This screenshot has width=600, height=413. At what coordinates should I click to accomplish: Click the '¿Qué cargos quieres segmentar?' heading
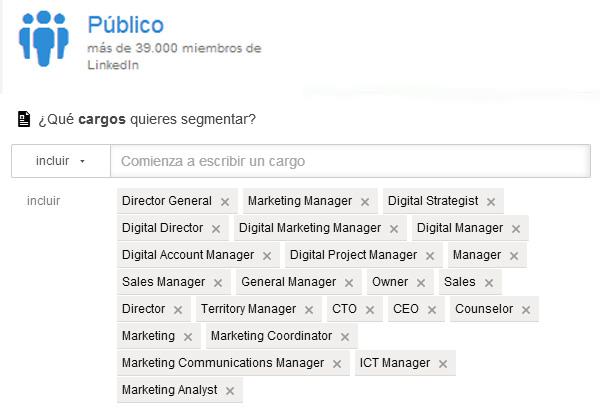click(147, 119)
